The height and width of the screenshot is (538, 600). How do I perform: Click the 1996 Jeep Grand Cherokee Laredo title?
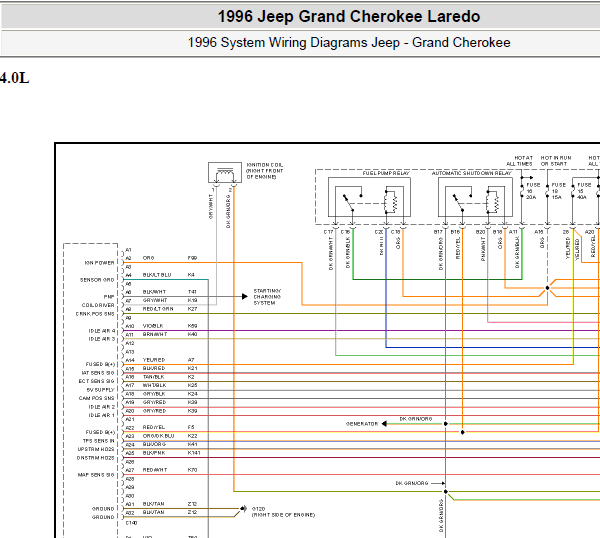point(349,16)
